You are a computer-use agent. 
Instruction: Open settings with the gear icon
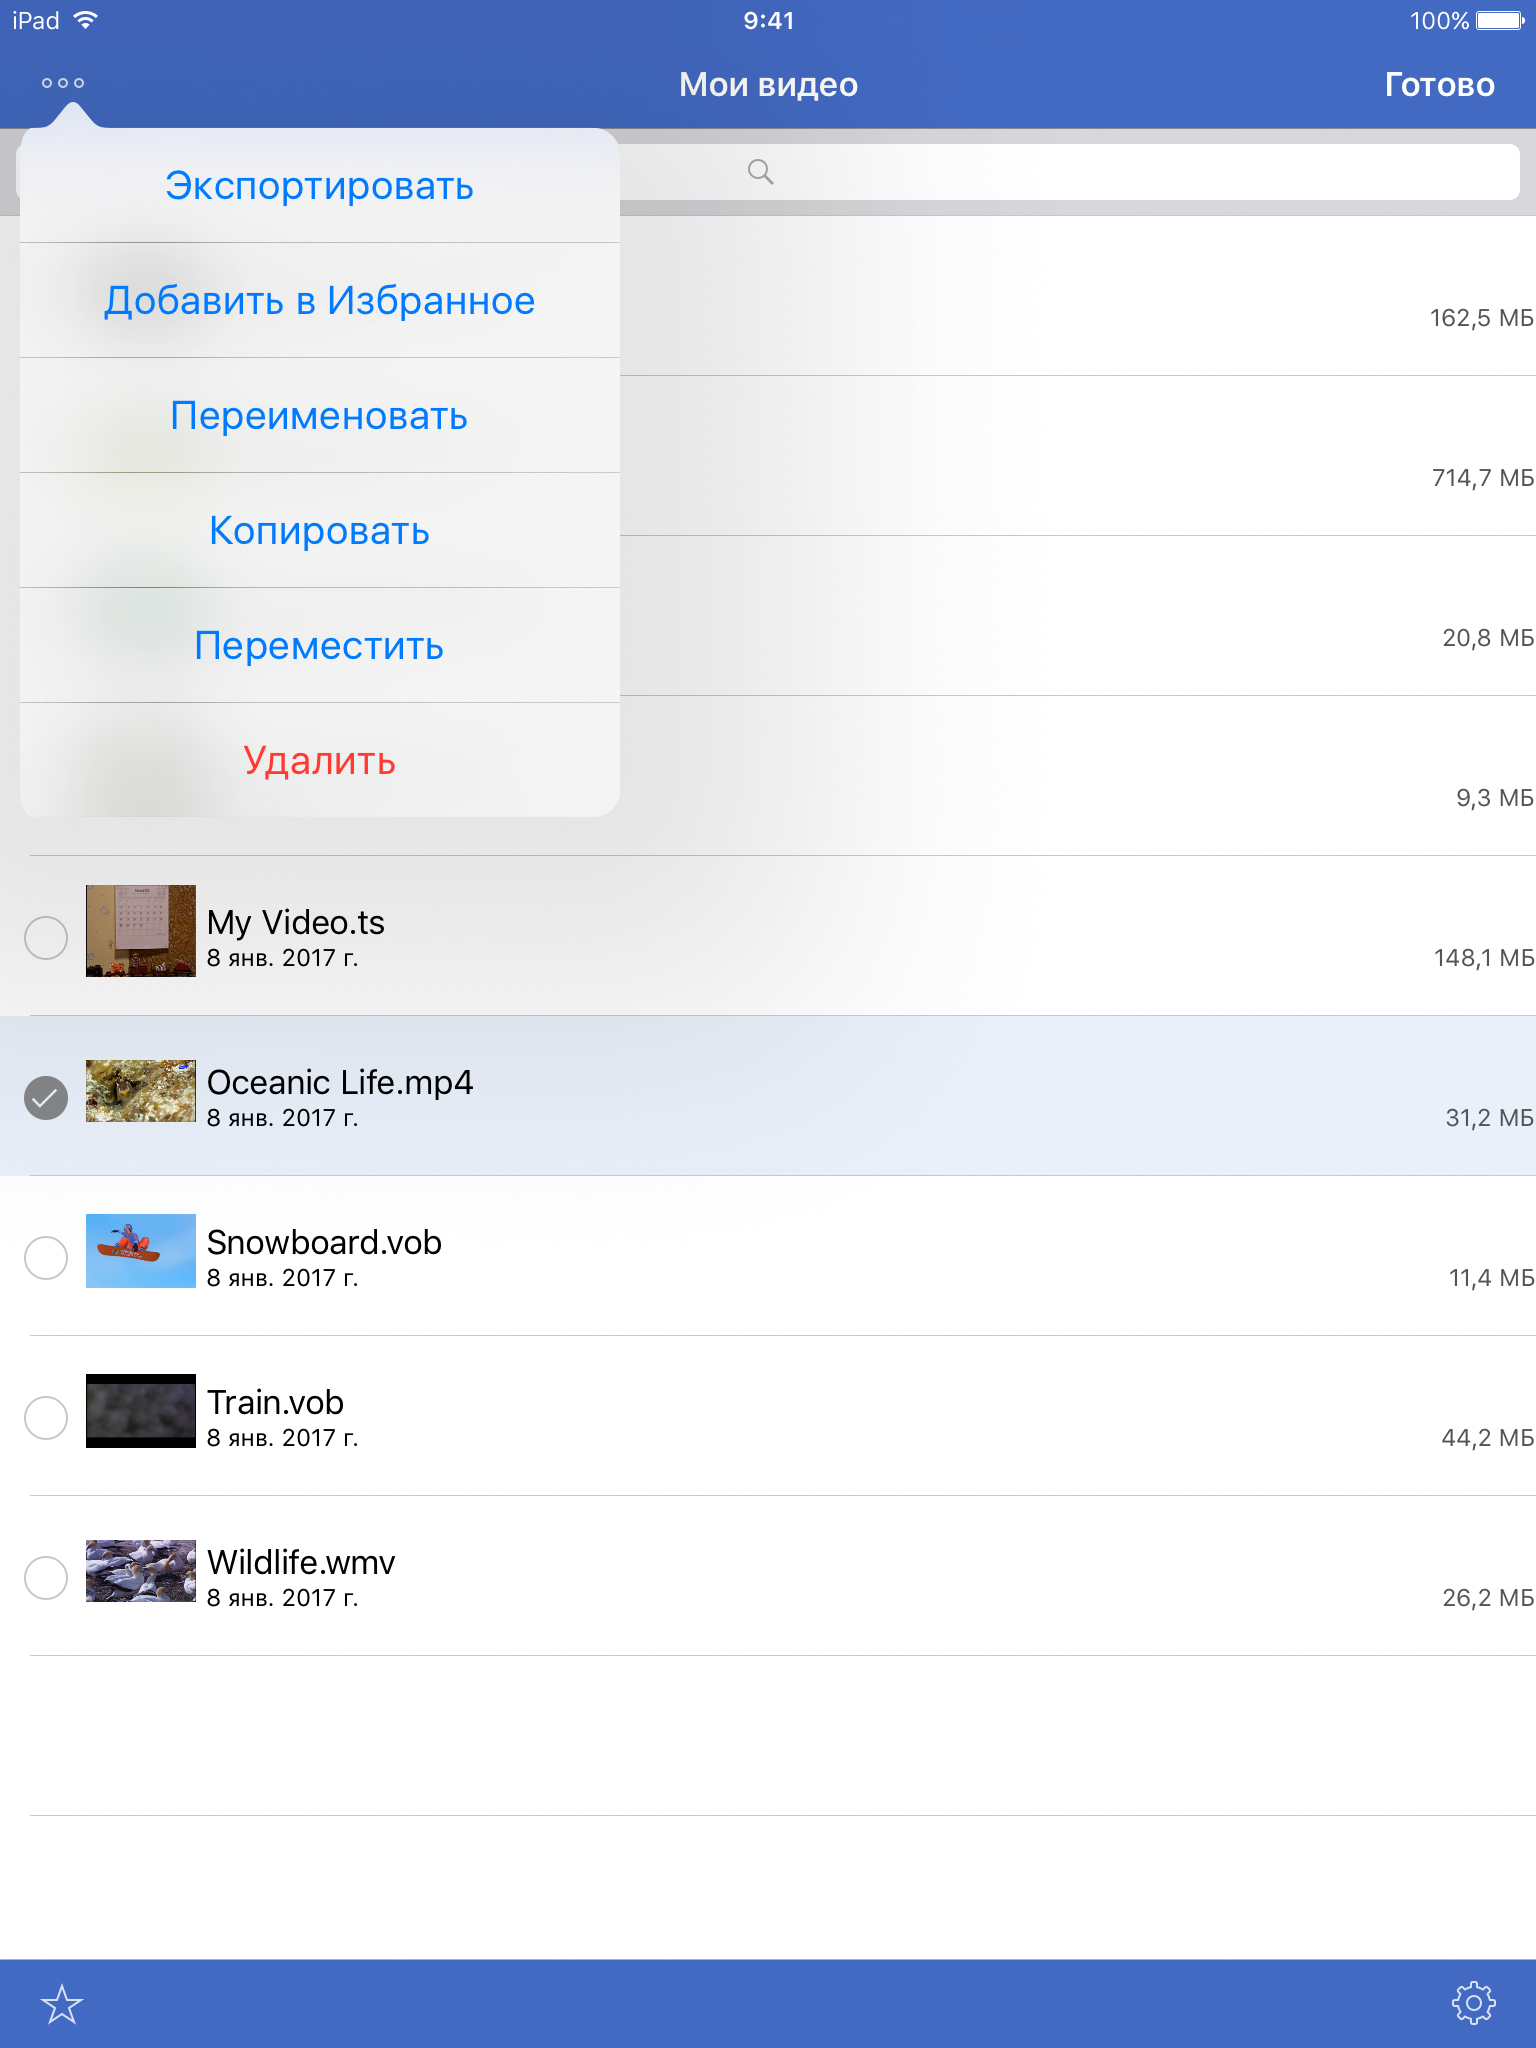tap(1473, 2003)
